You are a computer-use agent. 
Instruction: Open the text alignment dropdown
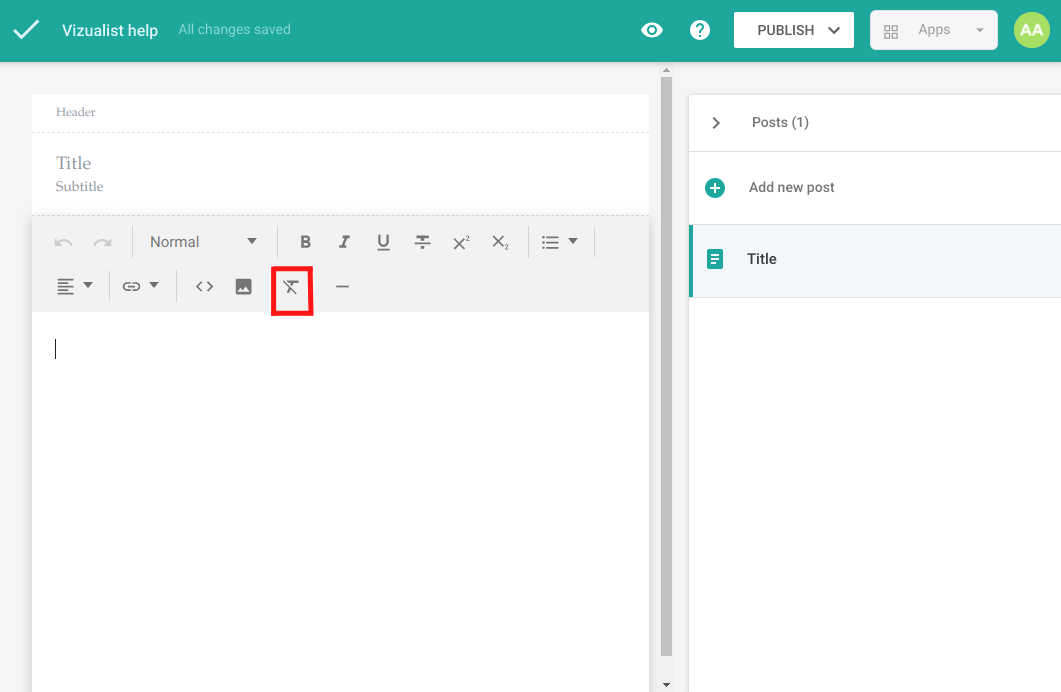tap(74, 287)
